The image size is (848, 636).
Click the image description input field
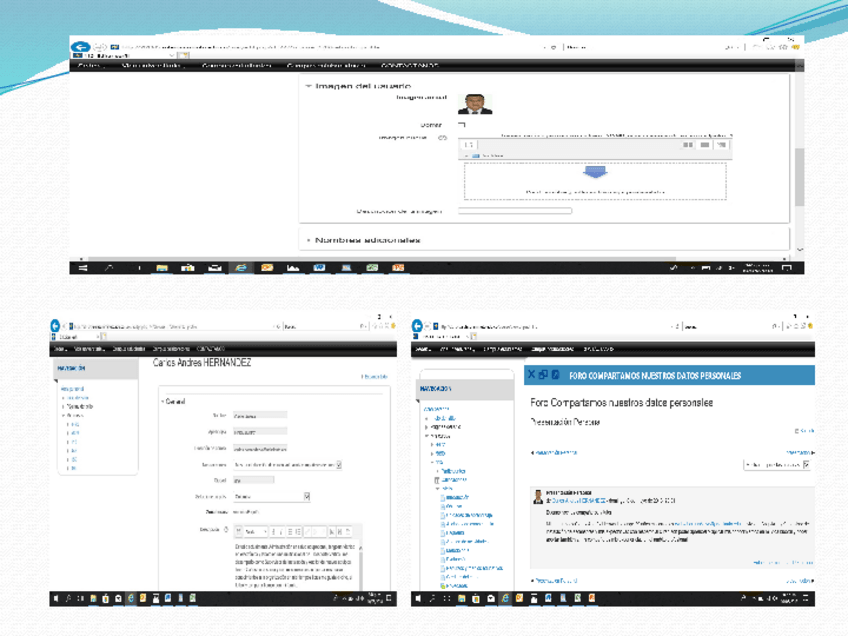tap(515, 211)
